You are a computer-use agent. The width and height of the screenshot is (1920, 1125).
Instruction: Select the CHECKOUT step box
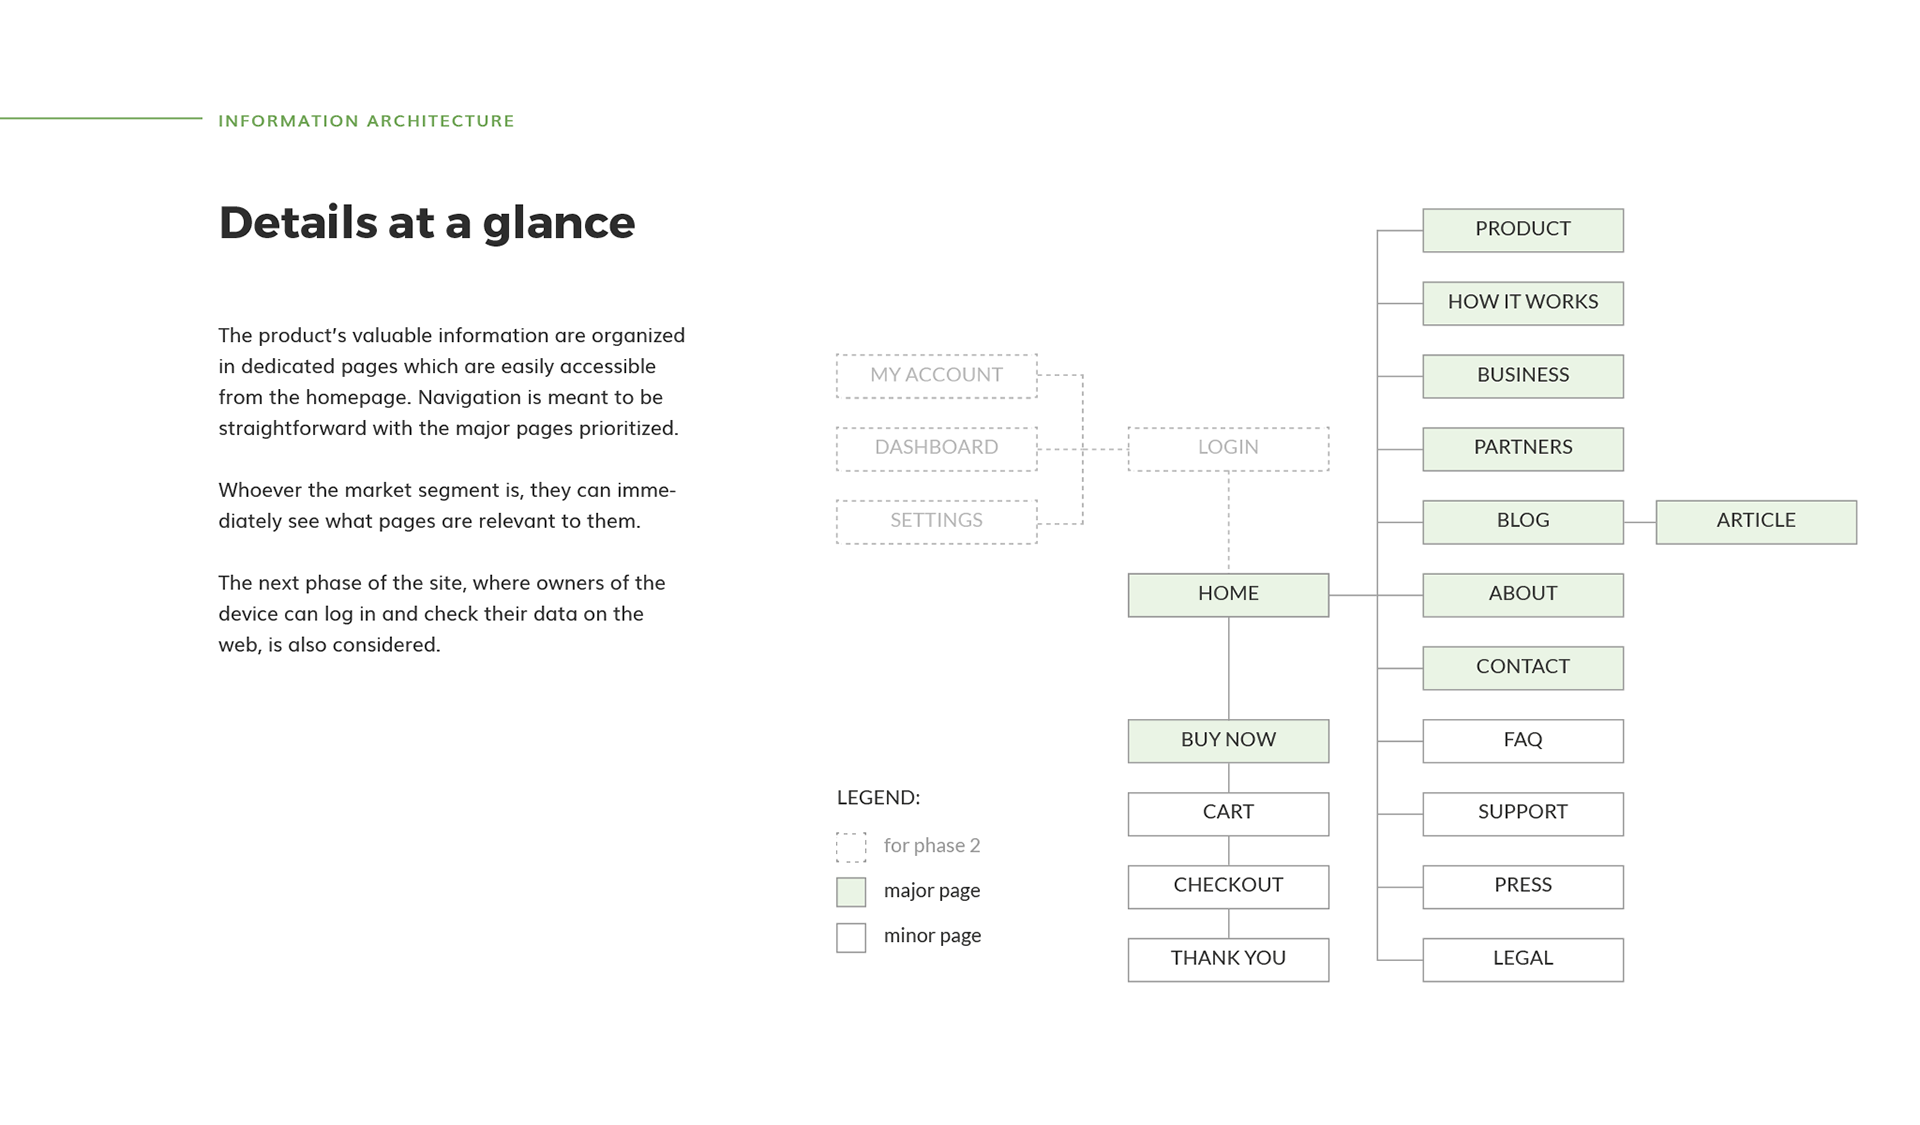(x=1228, y=886)
